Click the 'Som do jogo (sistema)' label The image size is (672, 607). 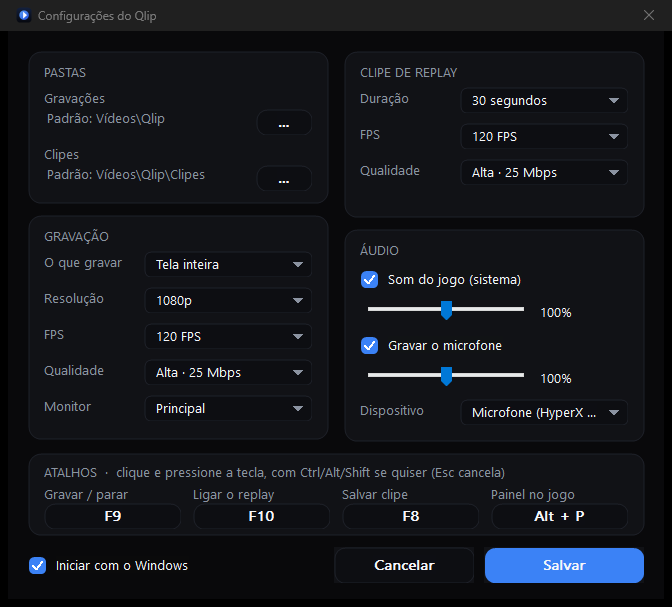tap(454, 280)
